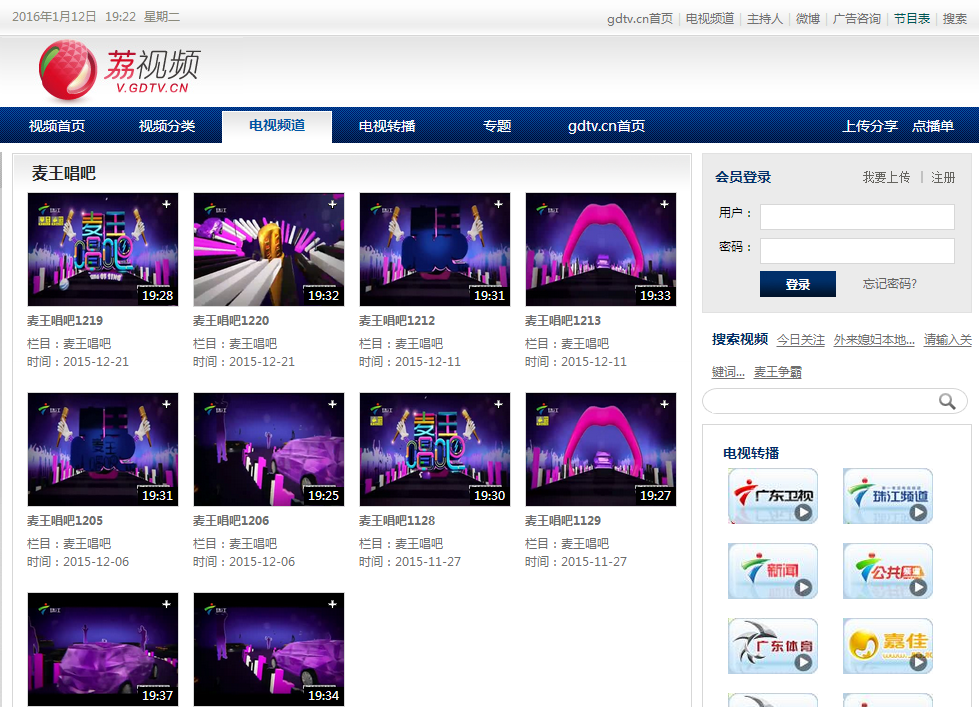Open the 麦王唱吧1213 title text
The image size is (979, 707).
[563, 321]
